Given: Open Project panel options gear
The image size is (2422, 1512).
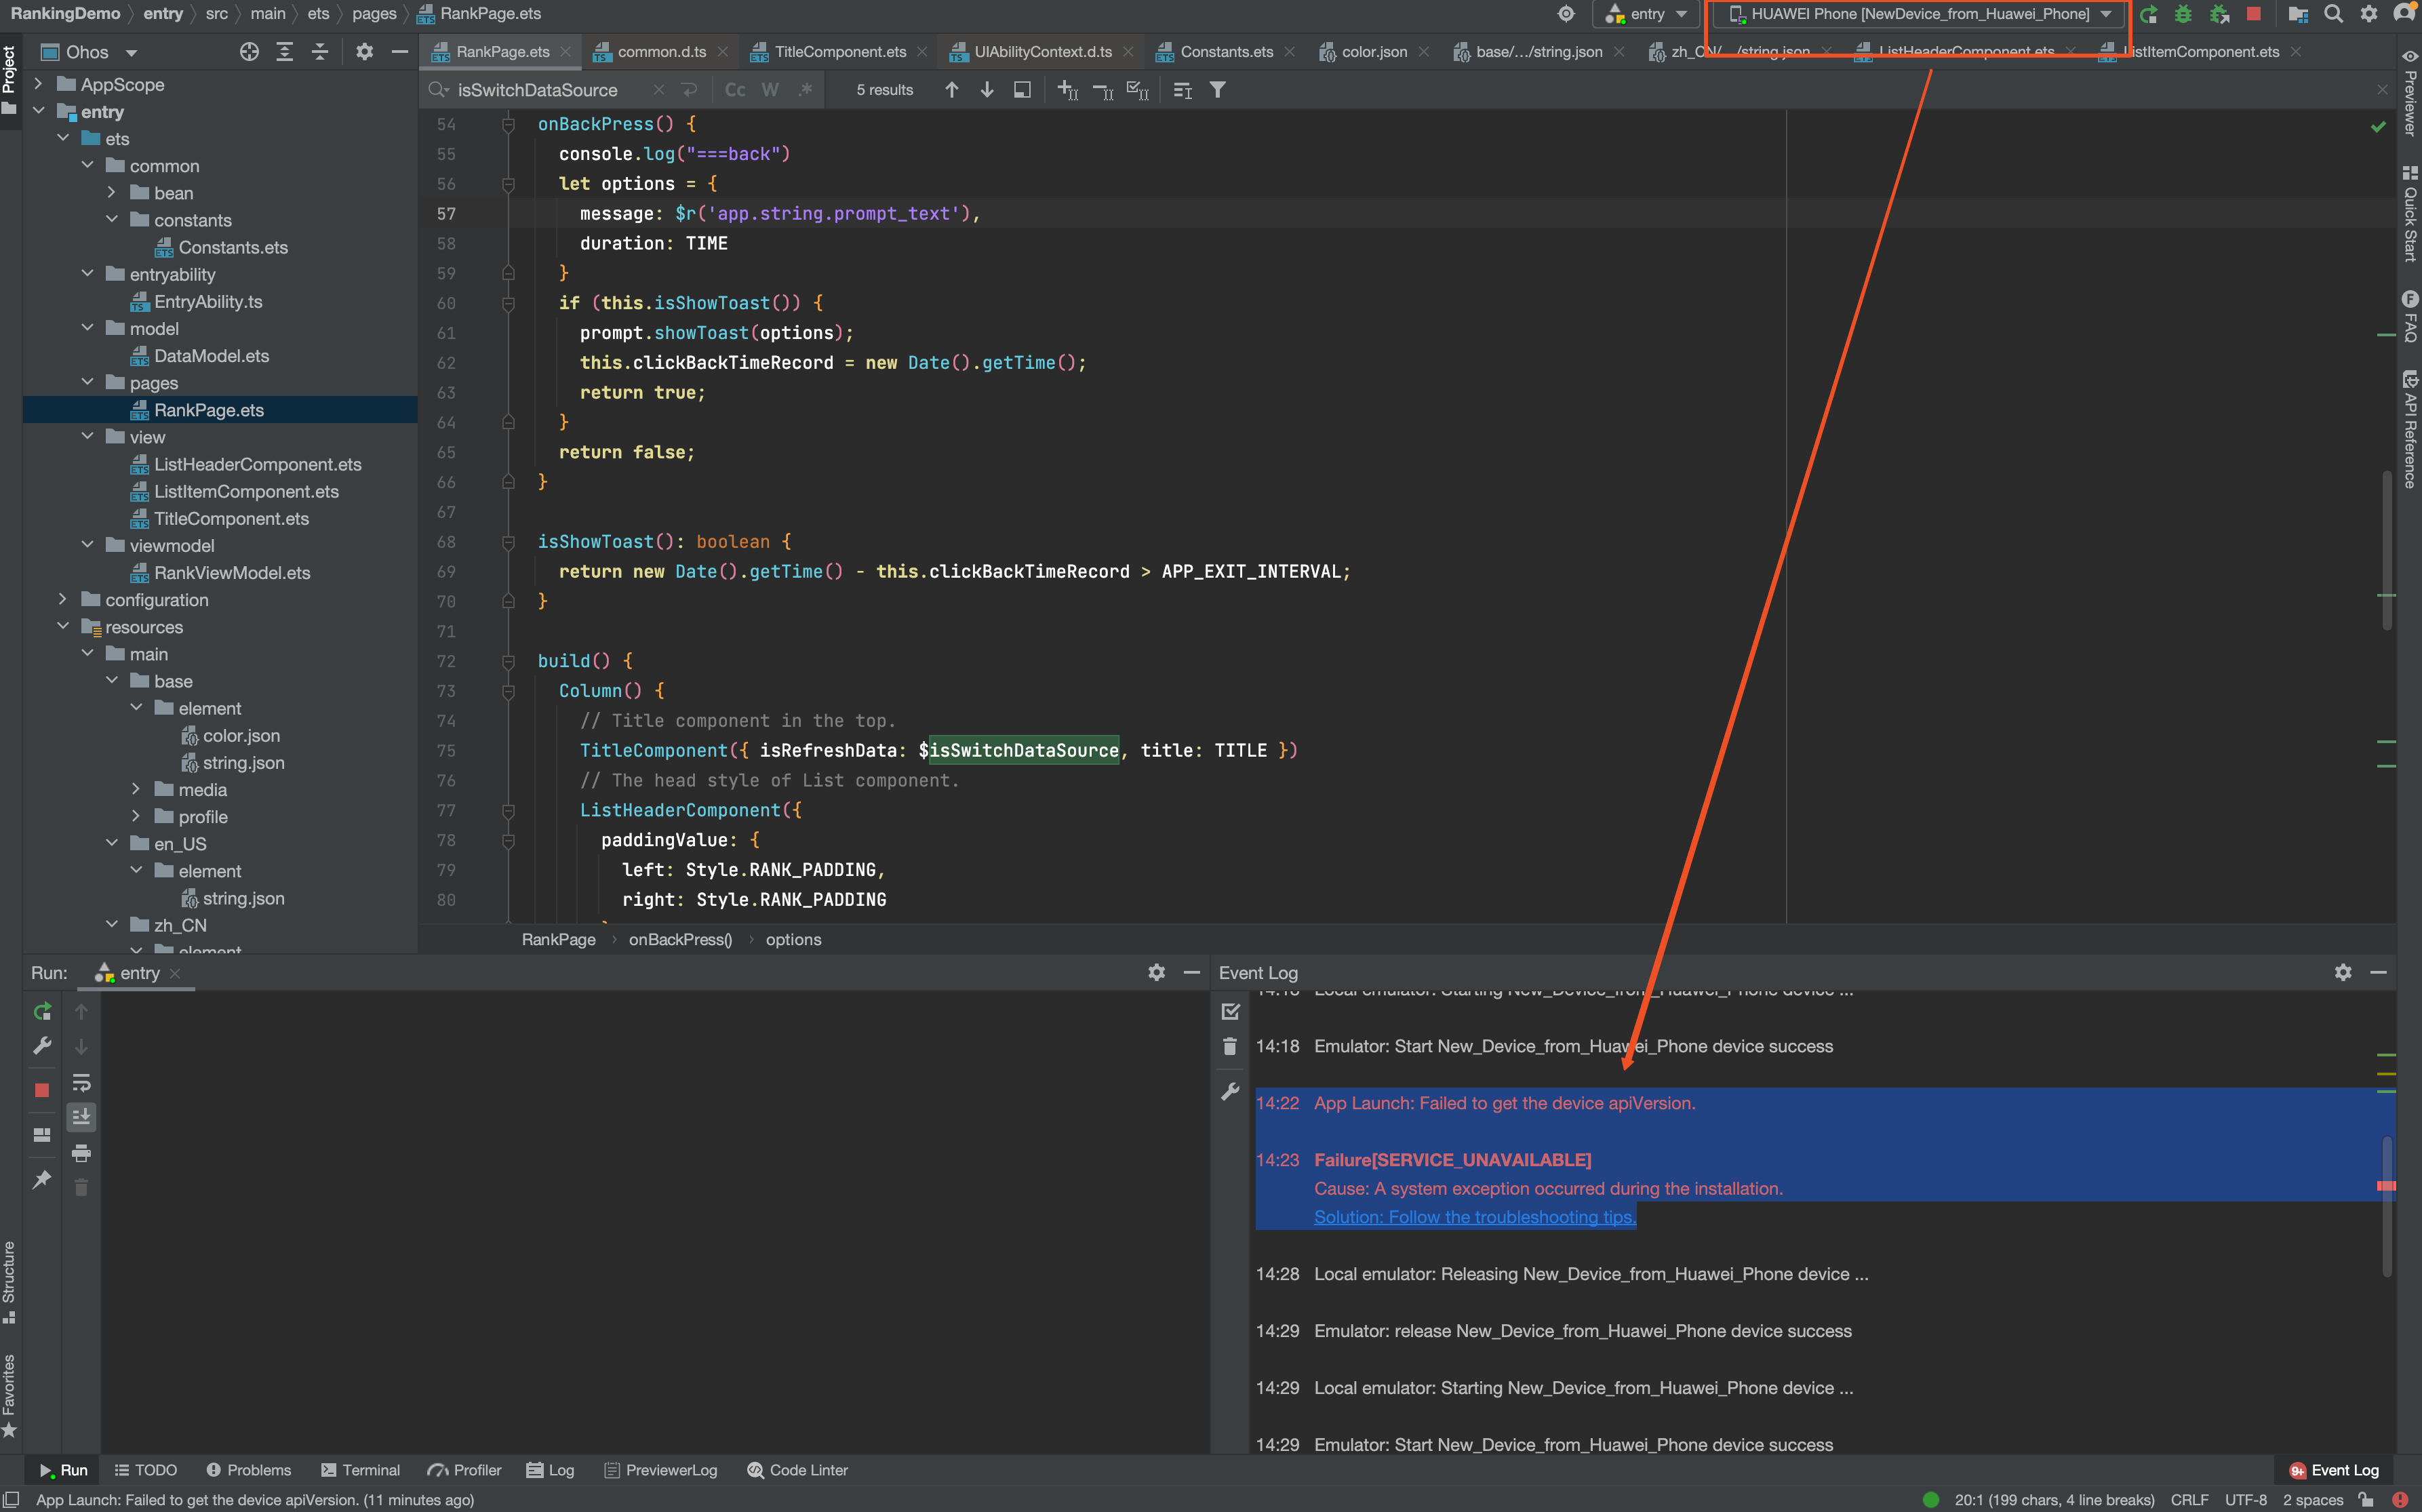Looking at the screenshot, I should click(364, 52).
